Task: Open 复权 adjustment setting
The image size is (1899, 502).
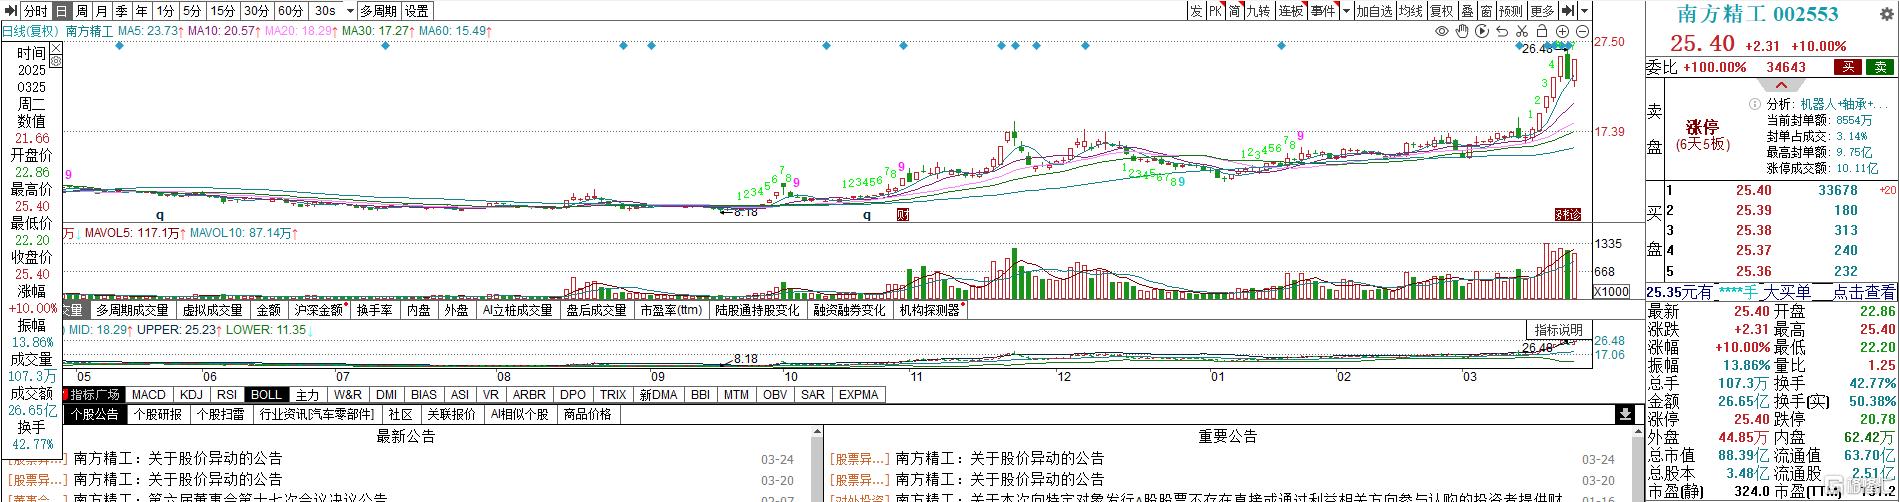Action: pos(1443,11)
